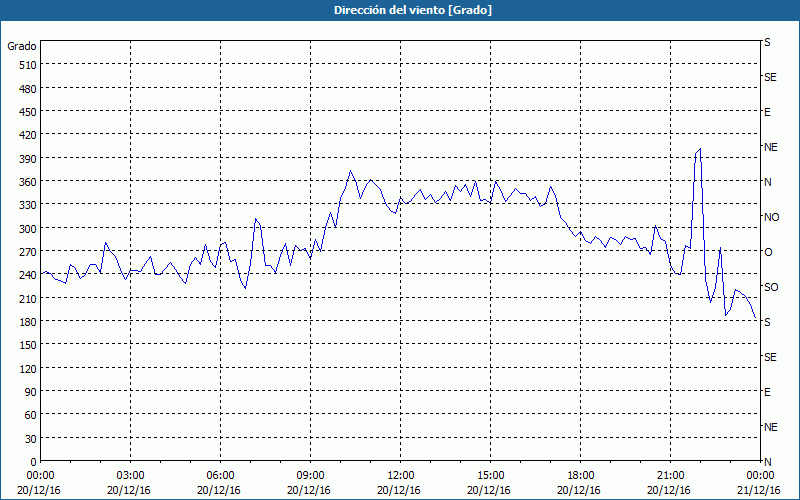Screen dimensions: 800x500
Task: Click the NO compass label on right axis
Action: tap(771, 217)
